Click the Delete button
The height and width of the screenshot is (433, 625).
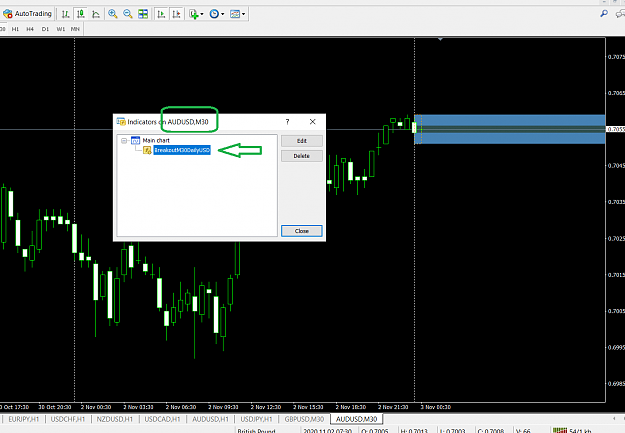click(x=302, y=156)
